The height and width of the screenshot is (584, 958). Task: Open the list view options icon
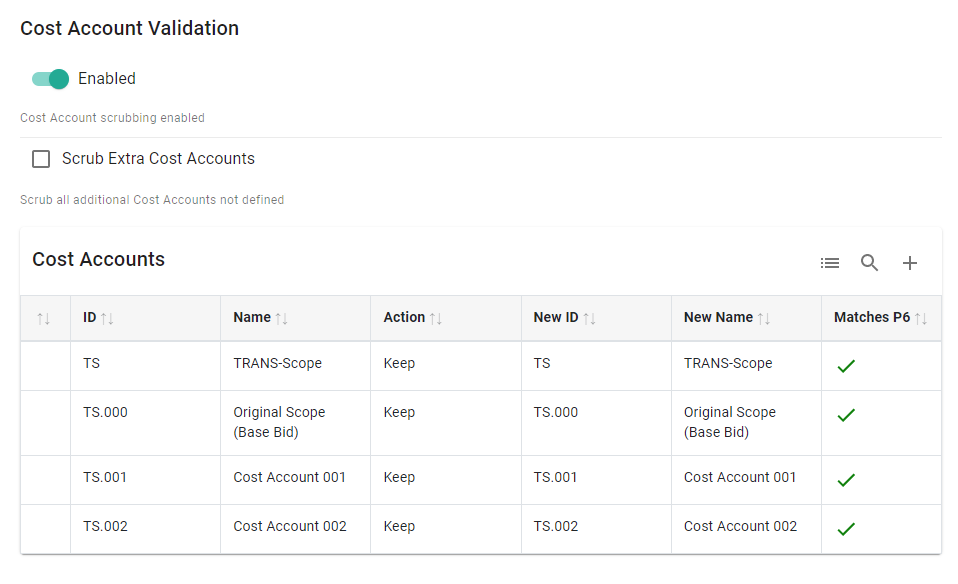[x=830, y=263]
